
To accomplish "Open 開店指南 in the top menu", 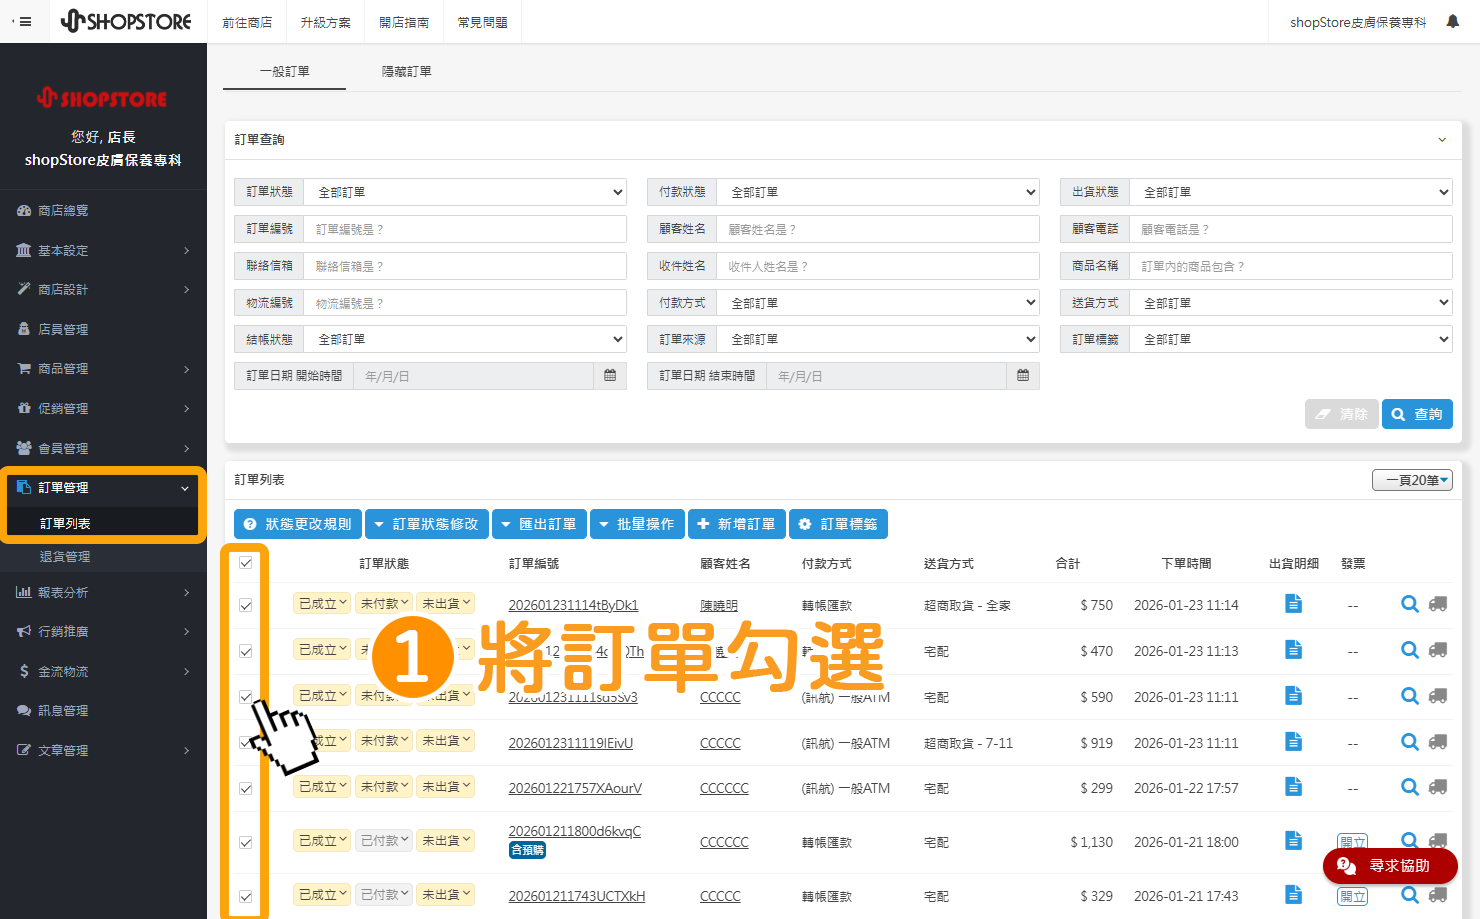I will 403,21.
